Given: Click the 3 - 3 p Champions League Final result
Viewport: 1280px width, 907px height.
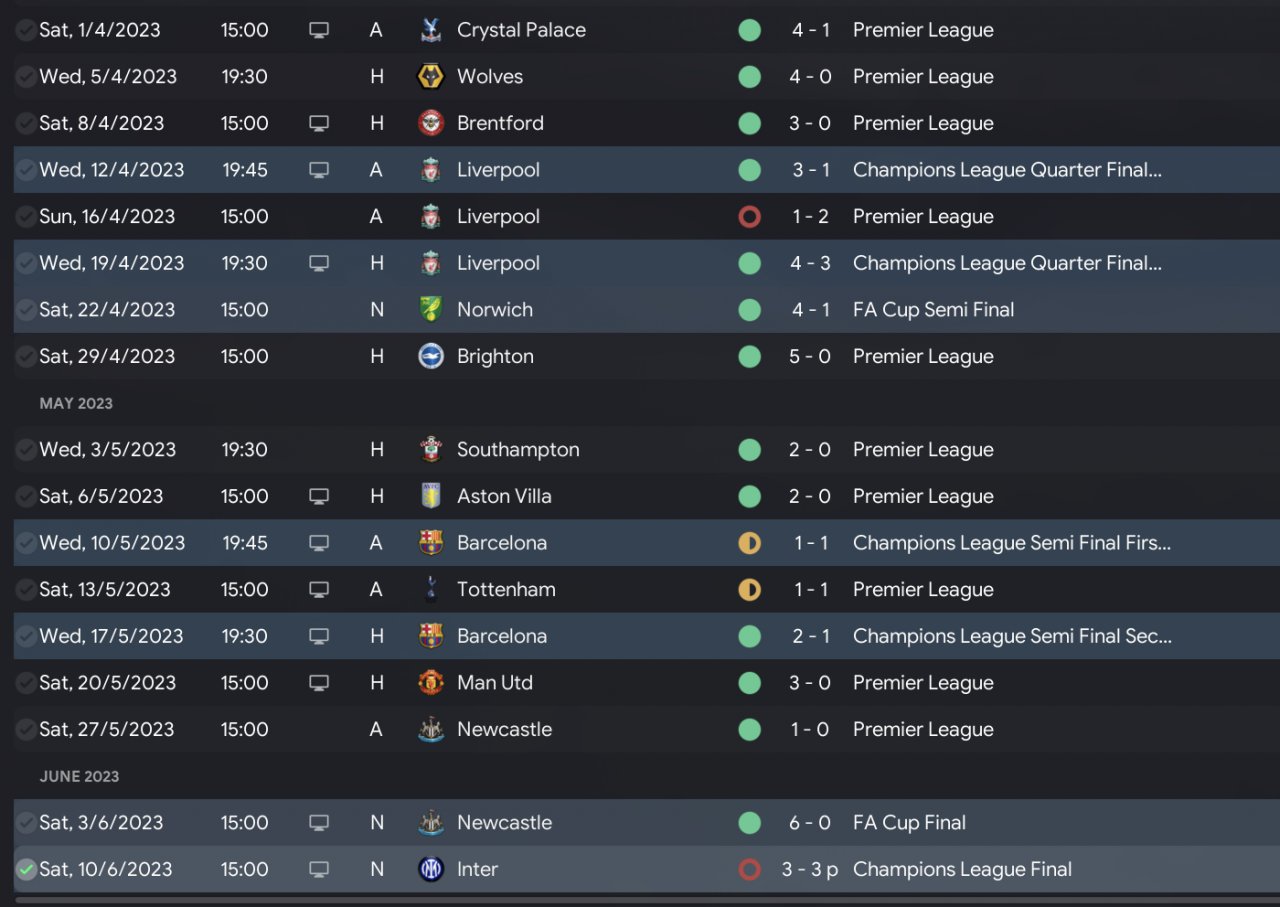Looking at the screenshot, I should [x=809, y=869].
